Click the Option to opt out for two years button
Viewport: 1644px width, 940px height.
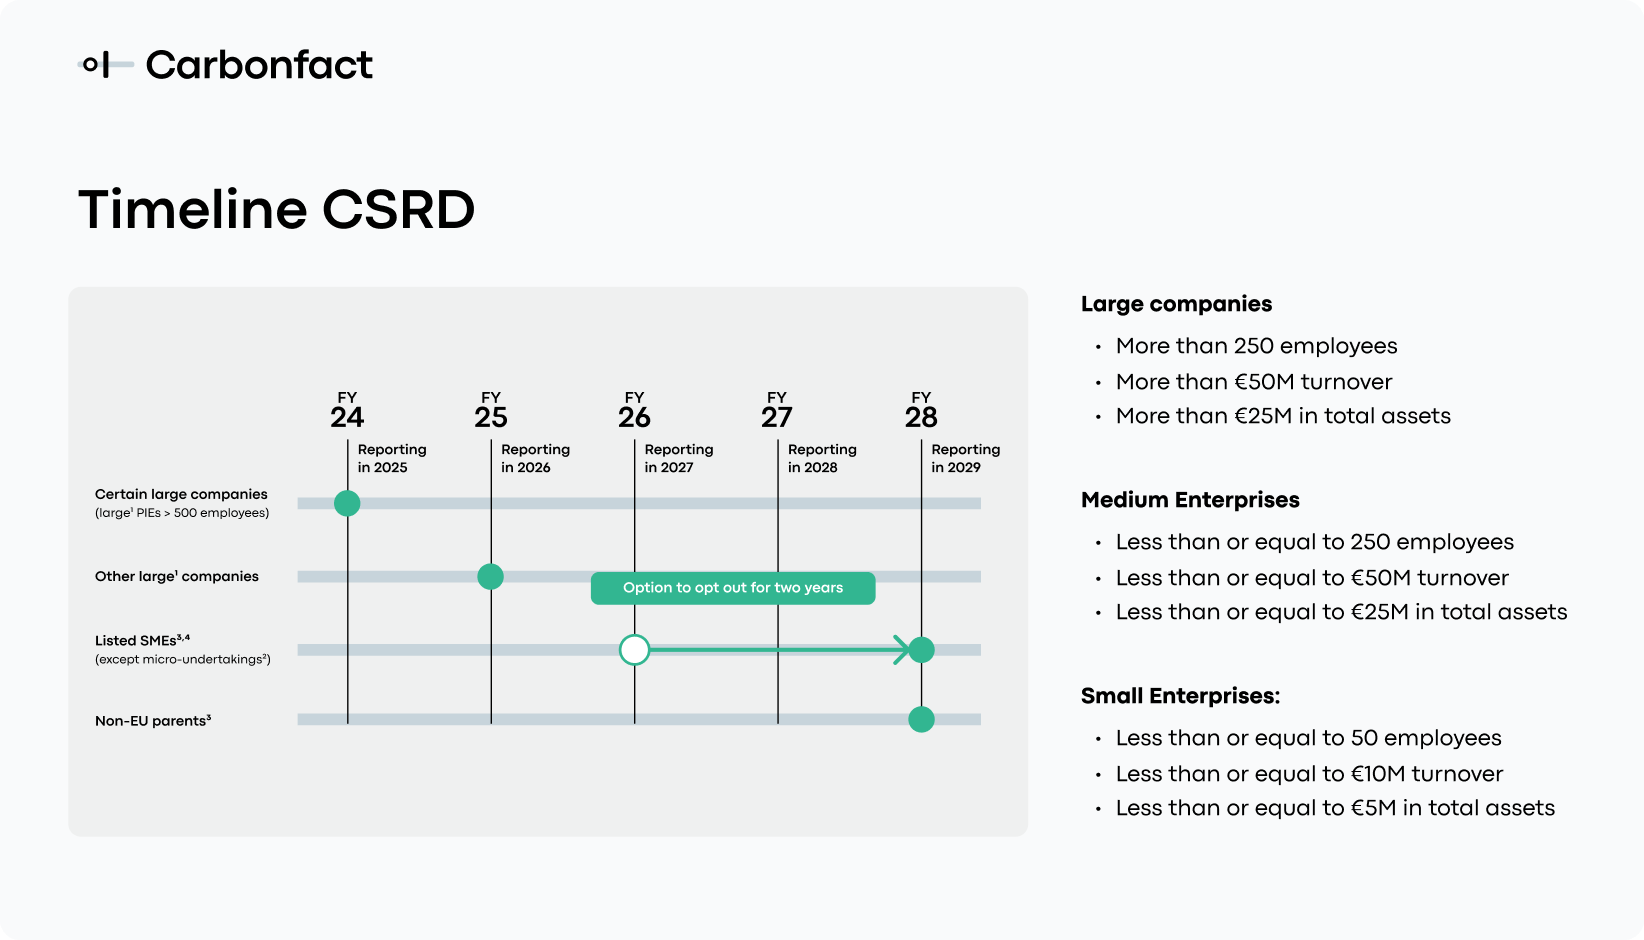(733, 588)
